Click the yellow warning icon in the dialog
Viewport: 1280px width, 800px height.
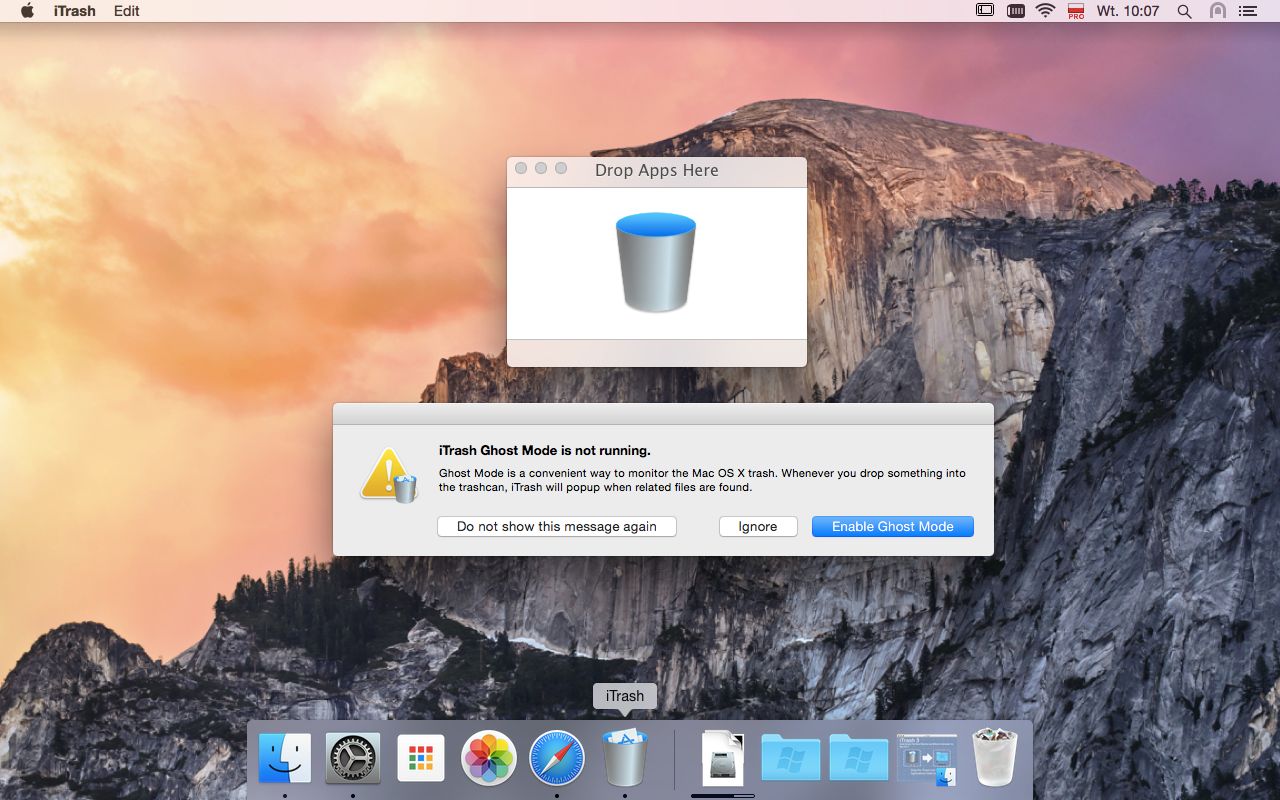389,474
